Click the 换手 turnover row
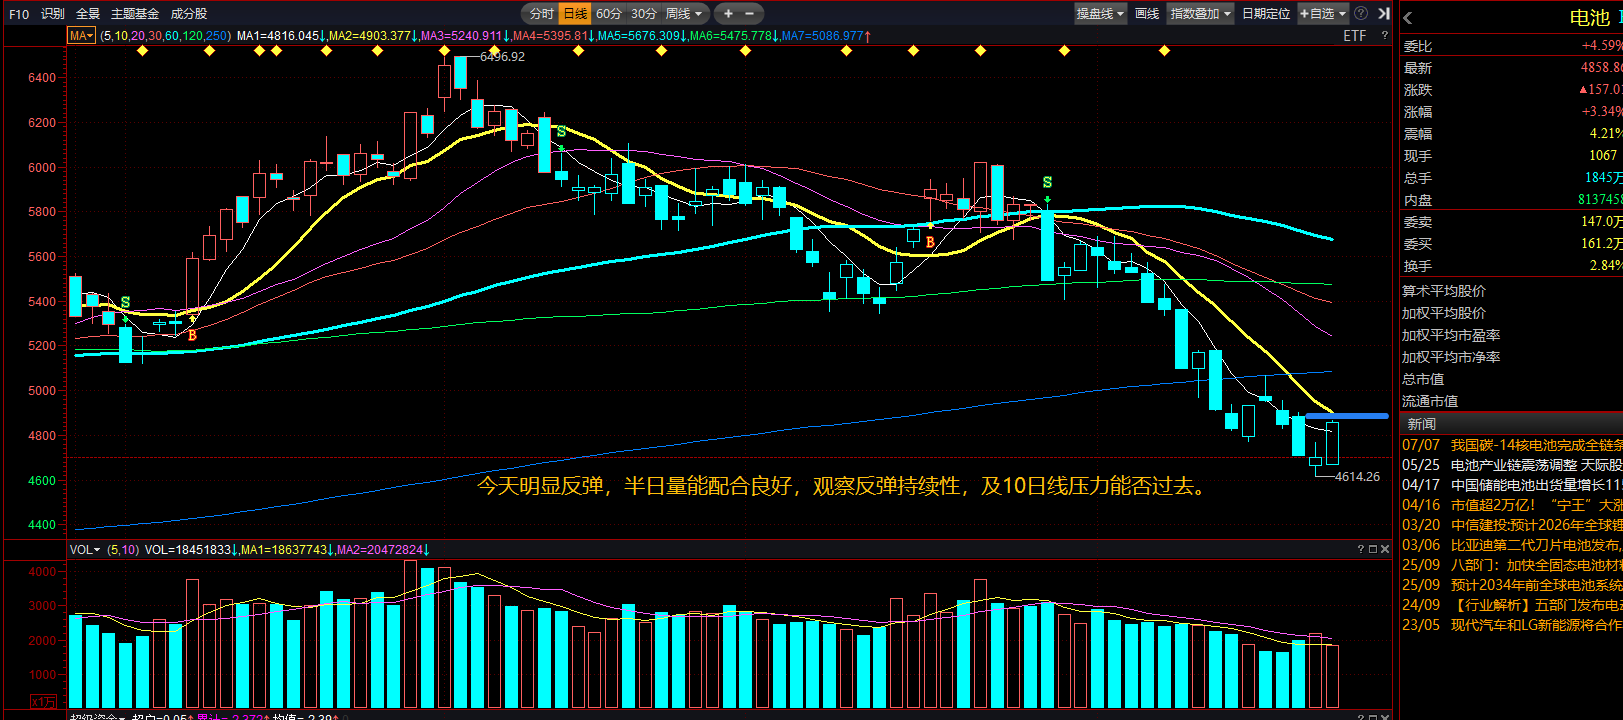 [1512, 266]
